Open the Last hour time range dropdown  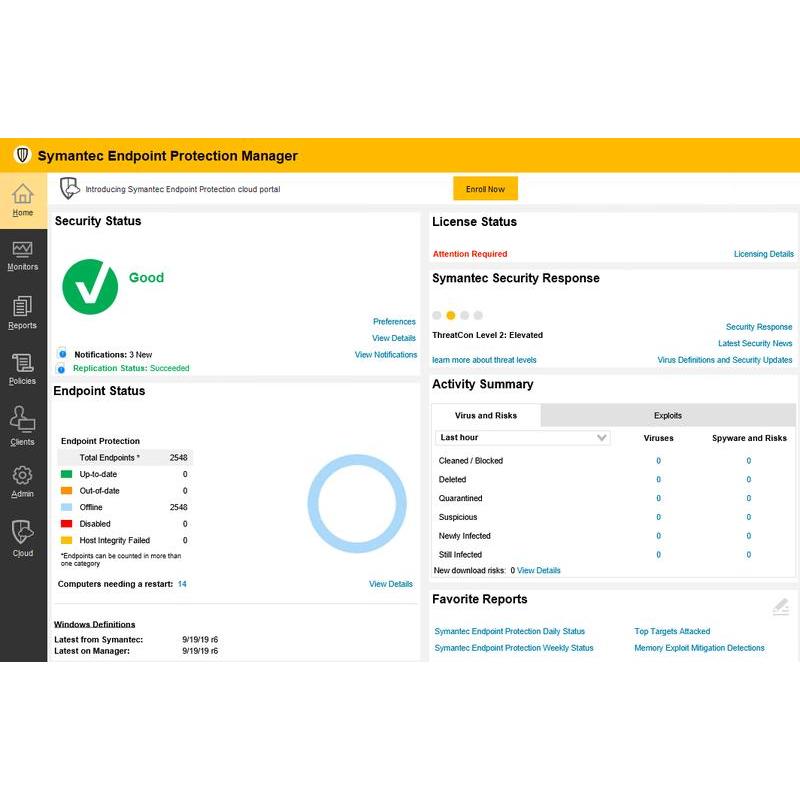coord(522,438)
